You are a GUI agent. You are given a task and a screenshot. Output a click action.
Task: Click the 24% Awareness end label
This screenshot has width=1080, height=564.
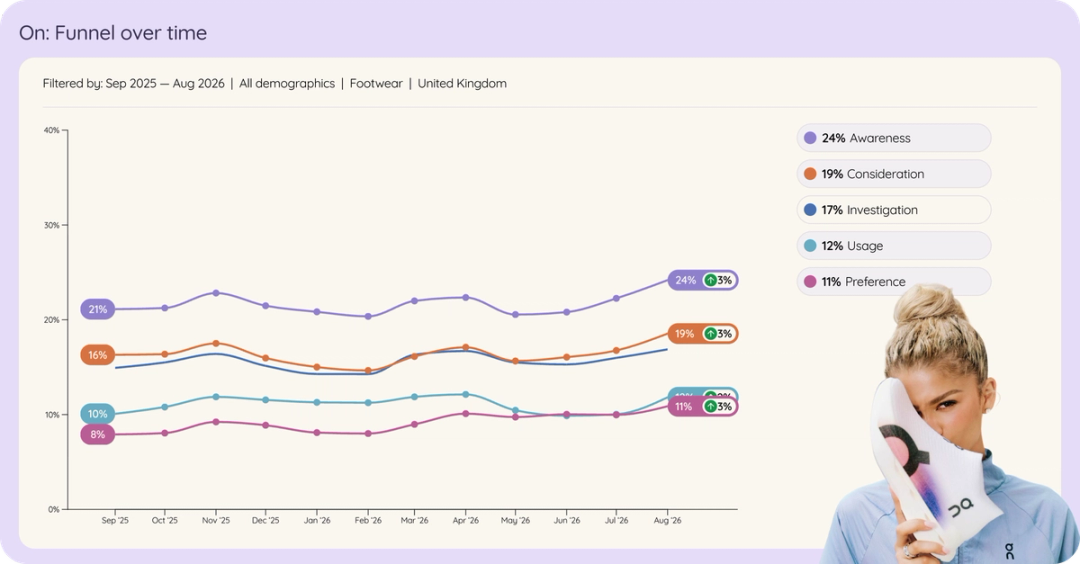click(x=703, y=280)
